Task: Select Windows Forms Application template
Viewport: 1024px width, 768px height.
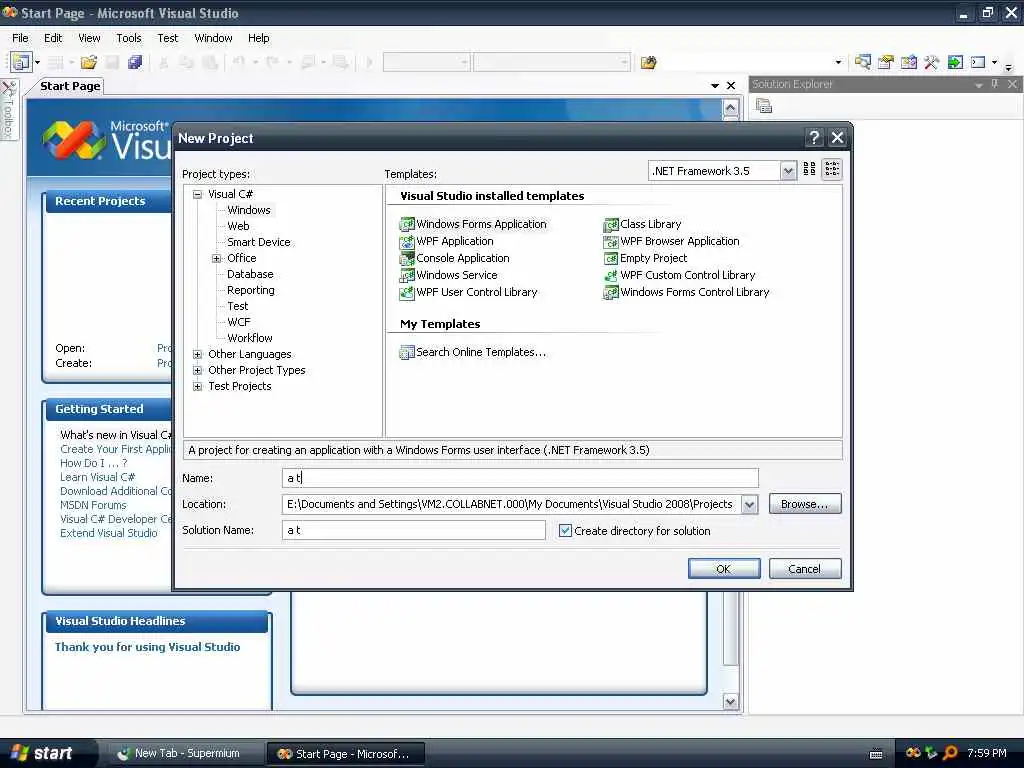Action: (473, 224)
